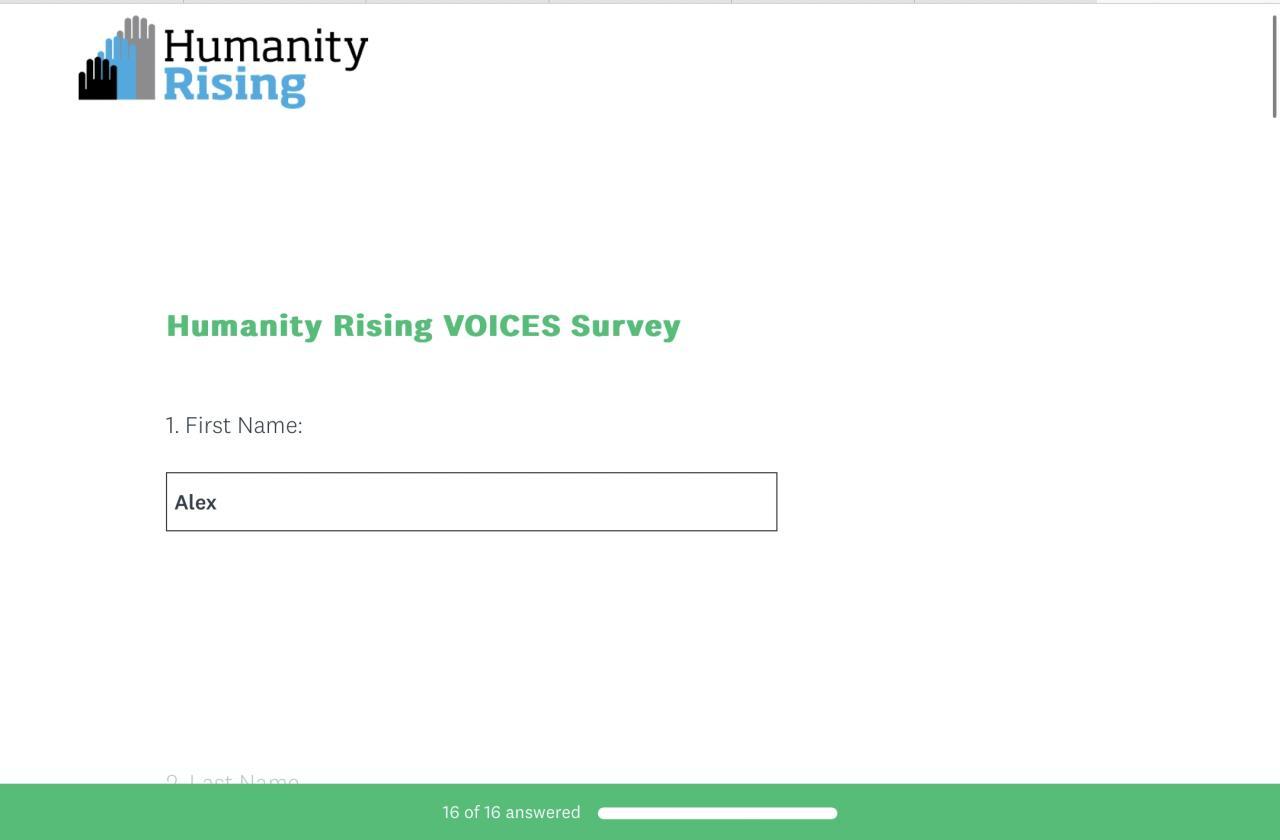Click the "16 of 16 answered" counter
This screenshot has height=840, width=1280.
pyautogui.click(x=511, y=812)
